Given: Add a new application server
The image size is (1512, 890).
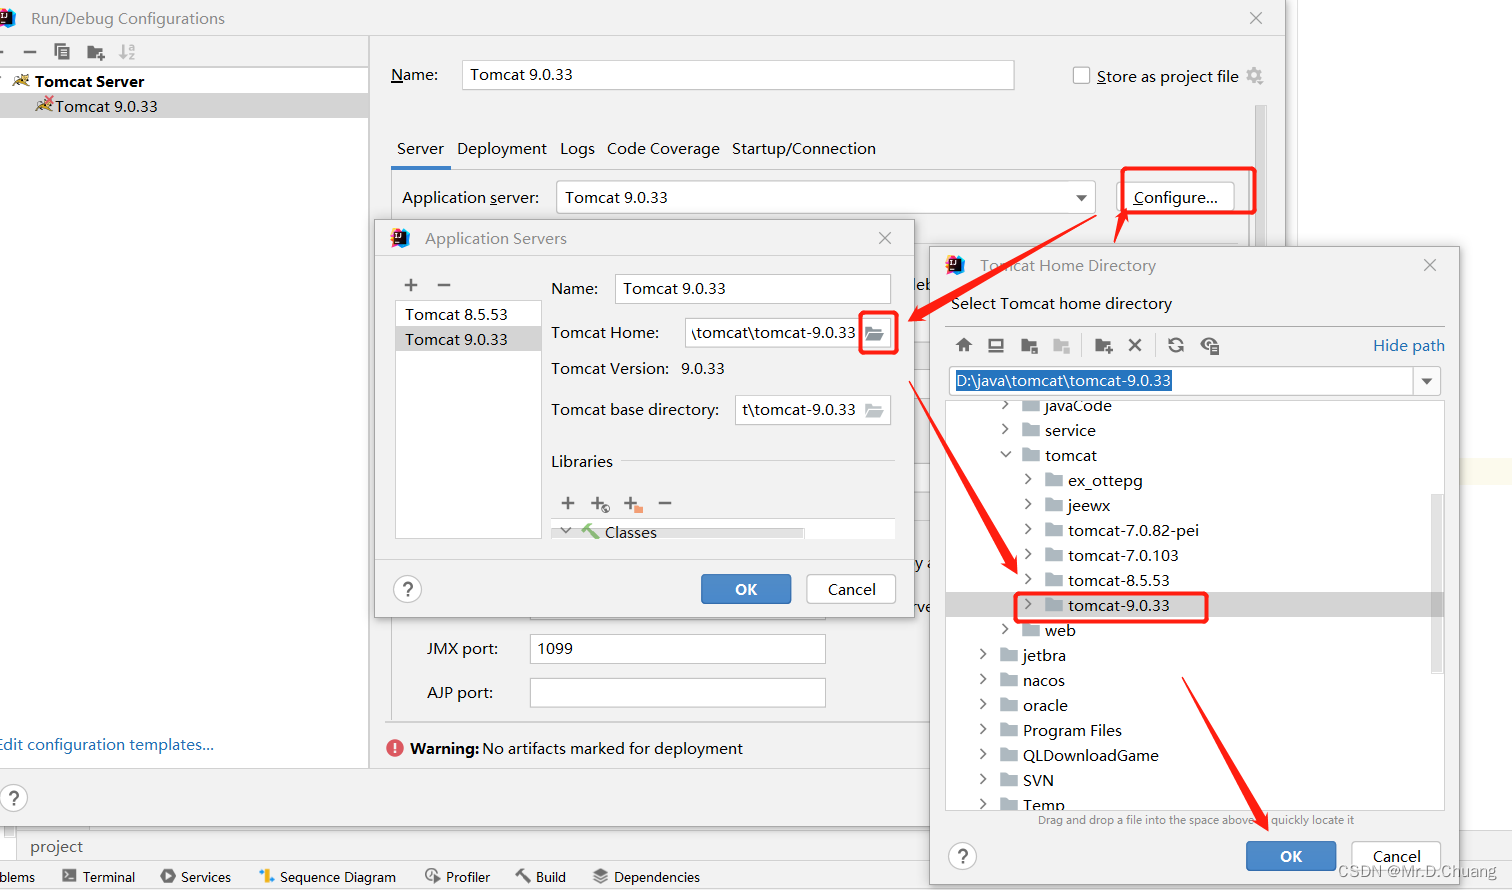Looking at the screenshot, I should (411, 285).
